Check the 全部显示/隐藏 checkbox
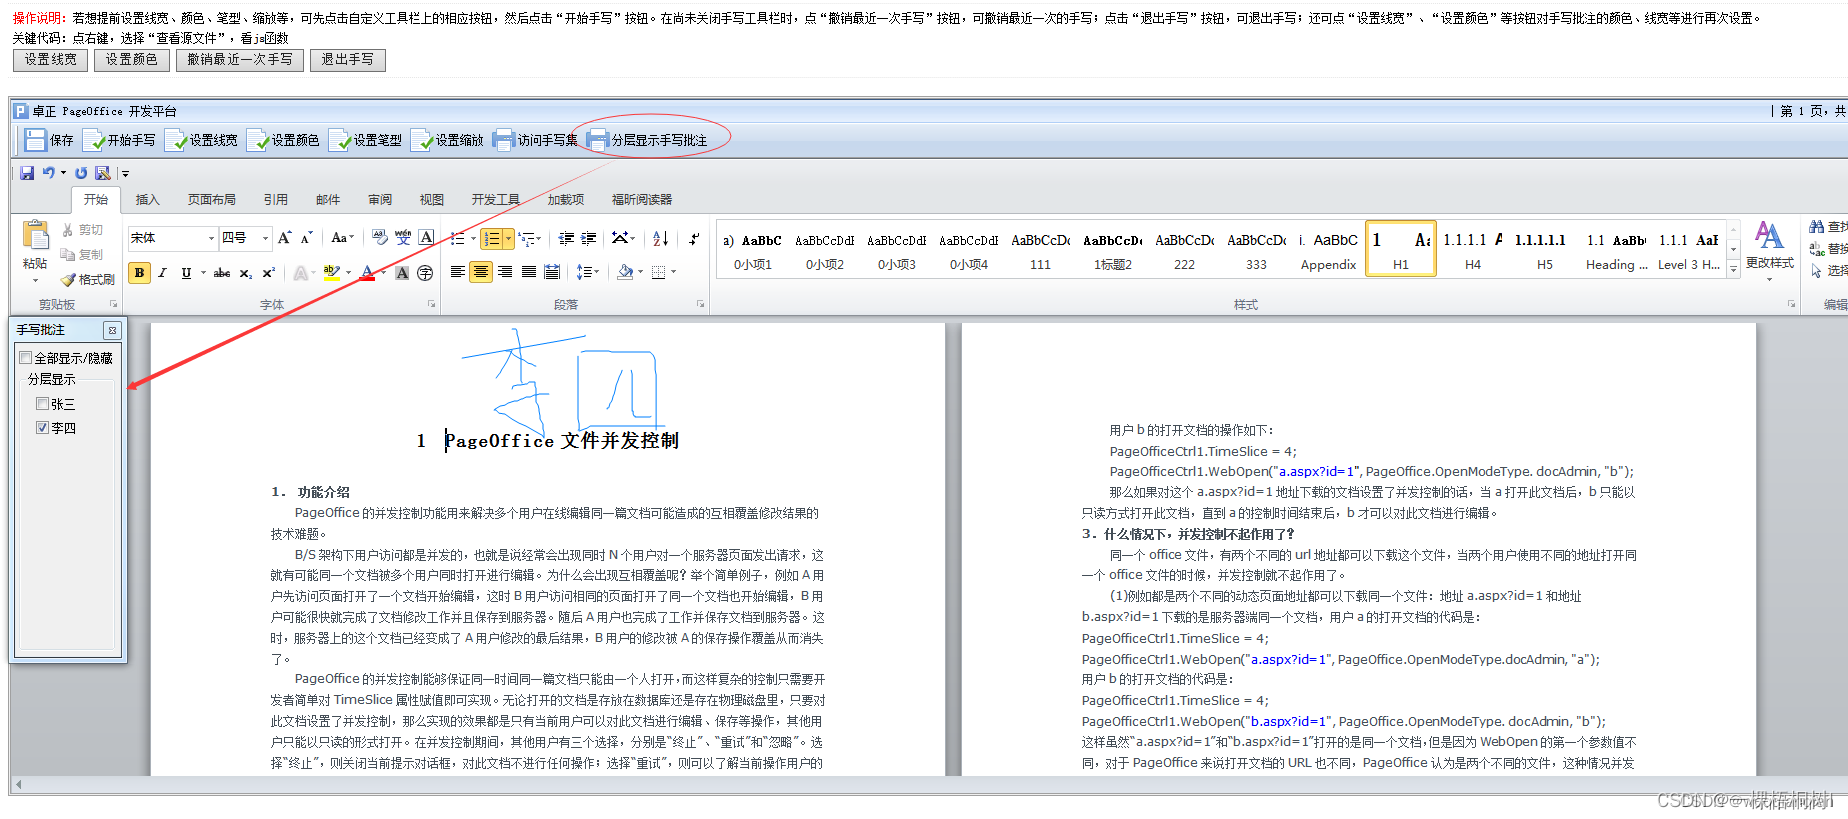Image resolution: width=1848 pixels, height=819 pixels. pos(26,358)
